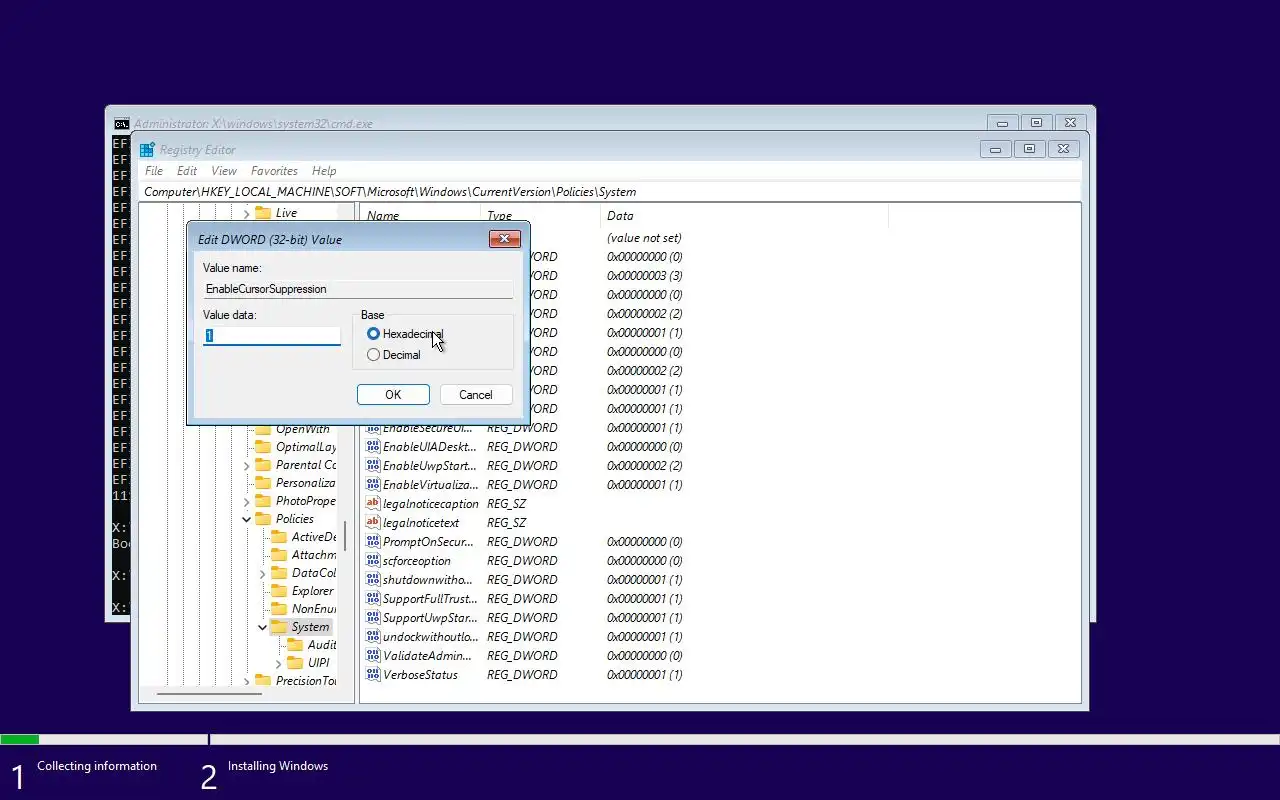The height and width of the screenshot is (800, 1280).
Task: Click the EnableUwpStart value's DWORD icon
Action: pos(373,466)
